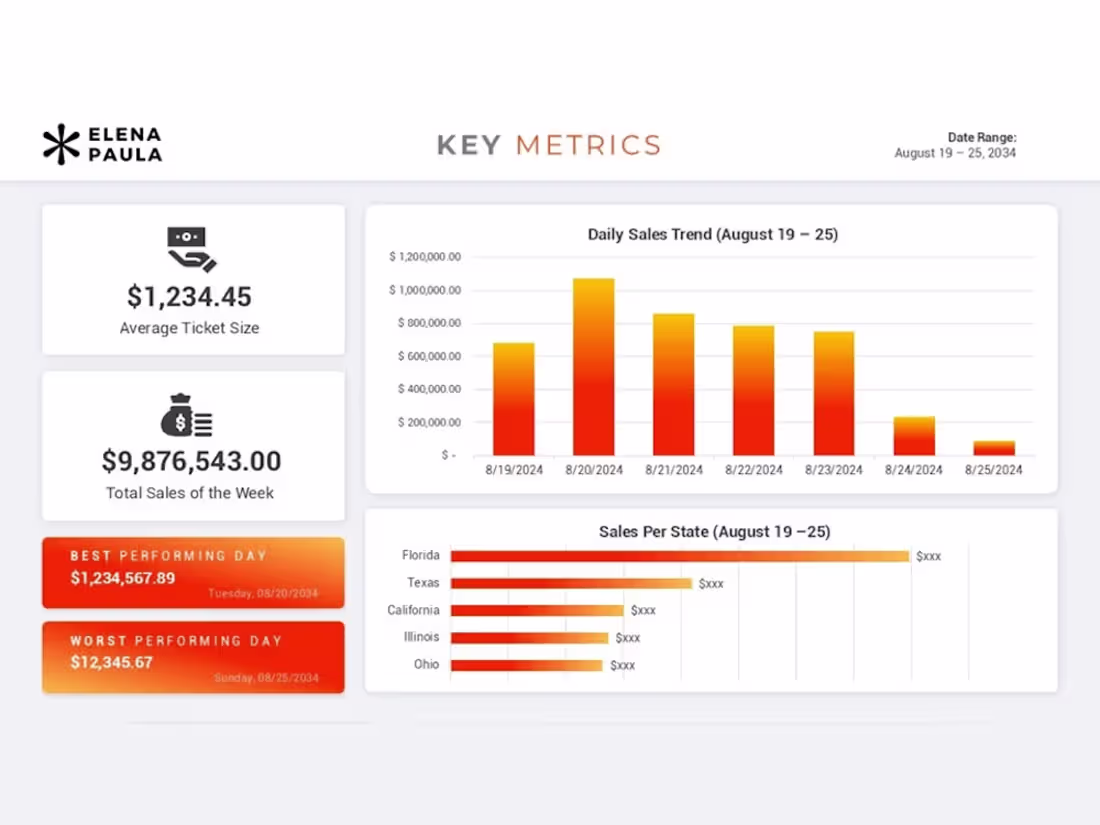Click the $xxx value beside Illinois bar
This screenshot has height=825, width=1100.
click(627, 638)
